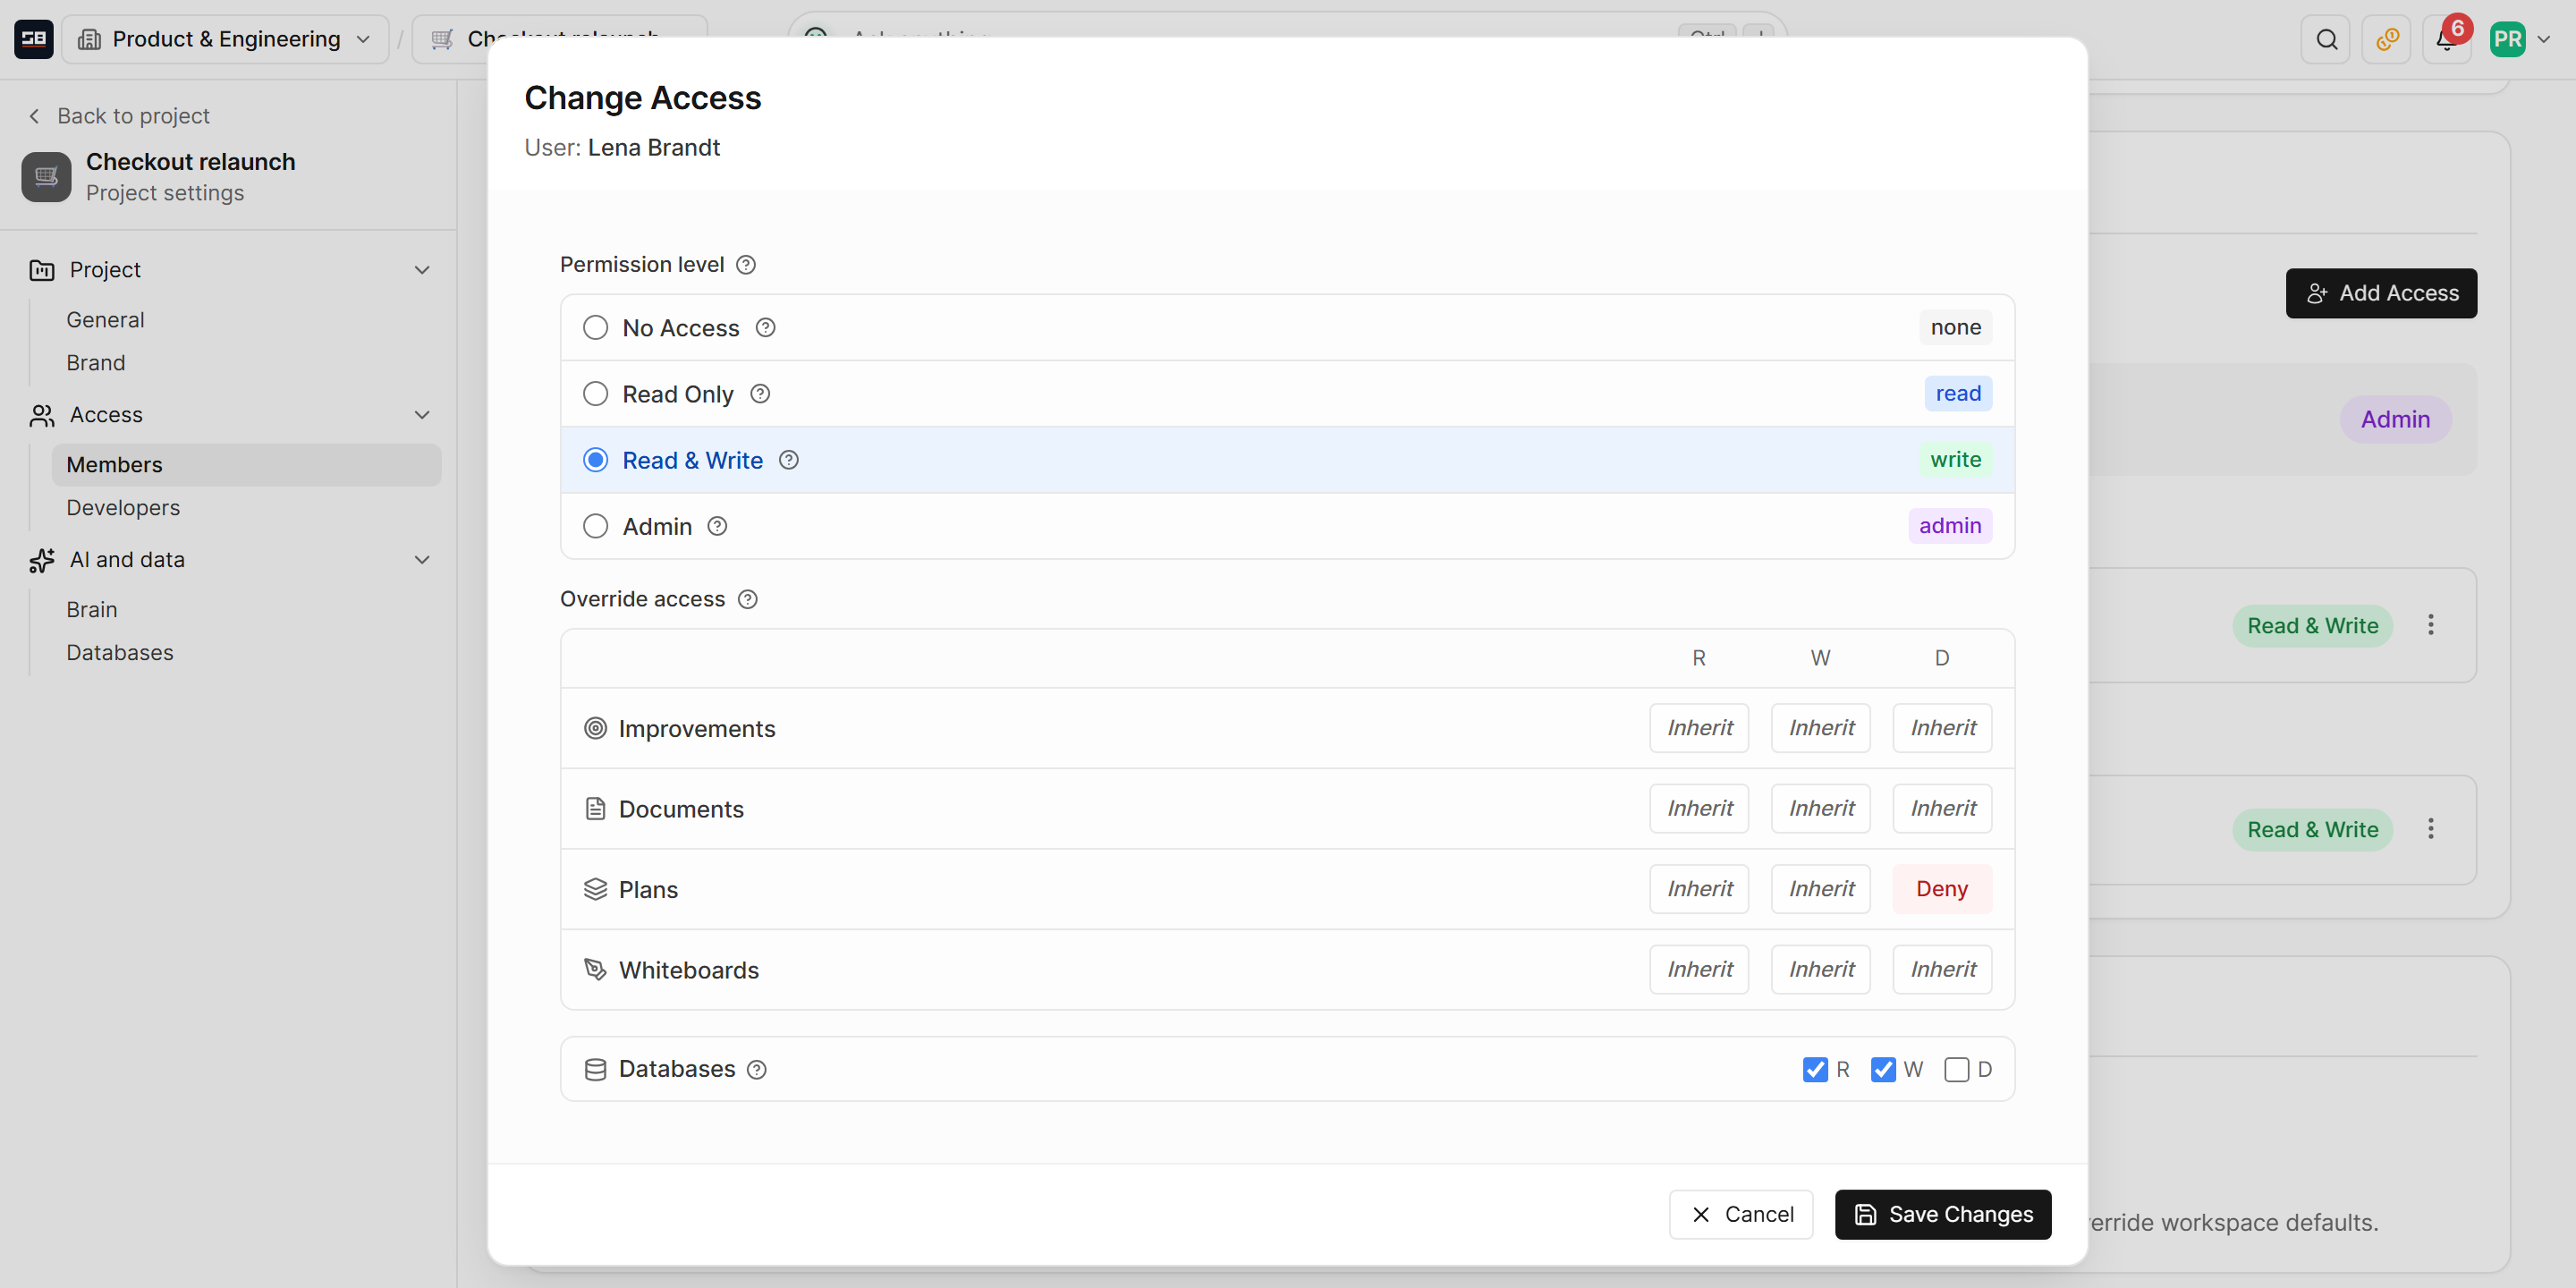Open notifications bell with badge 6
The width and height of the screenshot is (2576, 1288).
tap(2446, 39)
